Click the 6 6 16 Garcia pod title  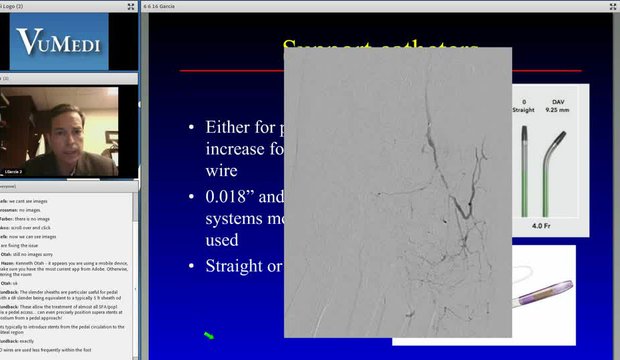coord(159,6)
